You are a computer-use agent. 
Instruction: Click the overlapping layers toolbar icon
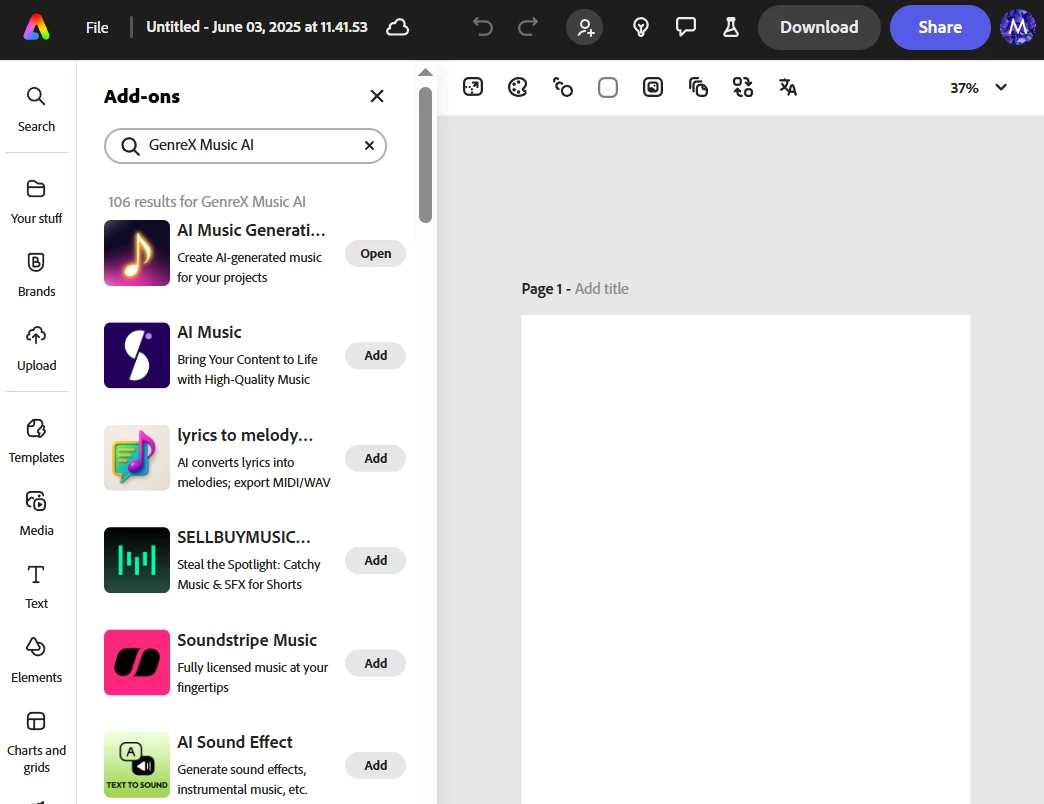tap(698, 87)
